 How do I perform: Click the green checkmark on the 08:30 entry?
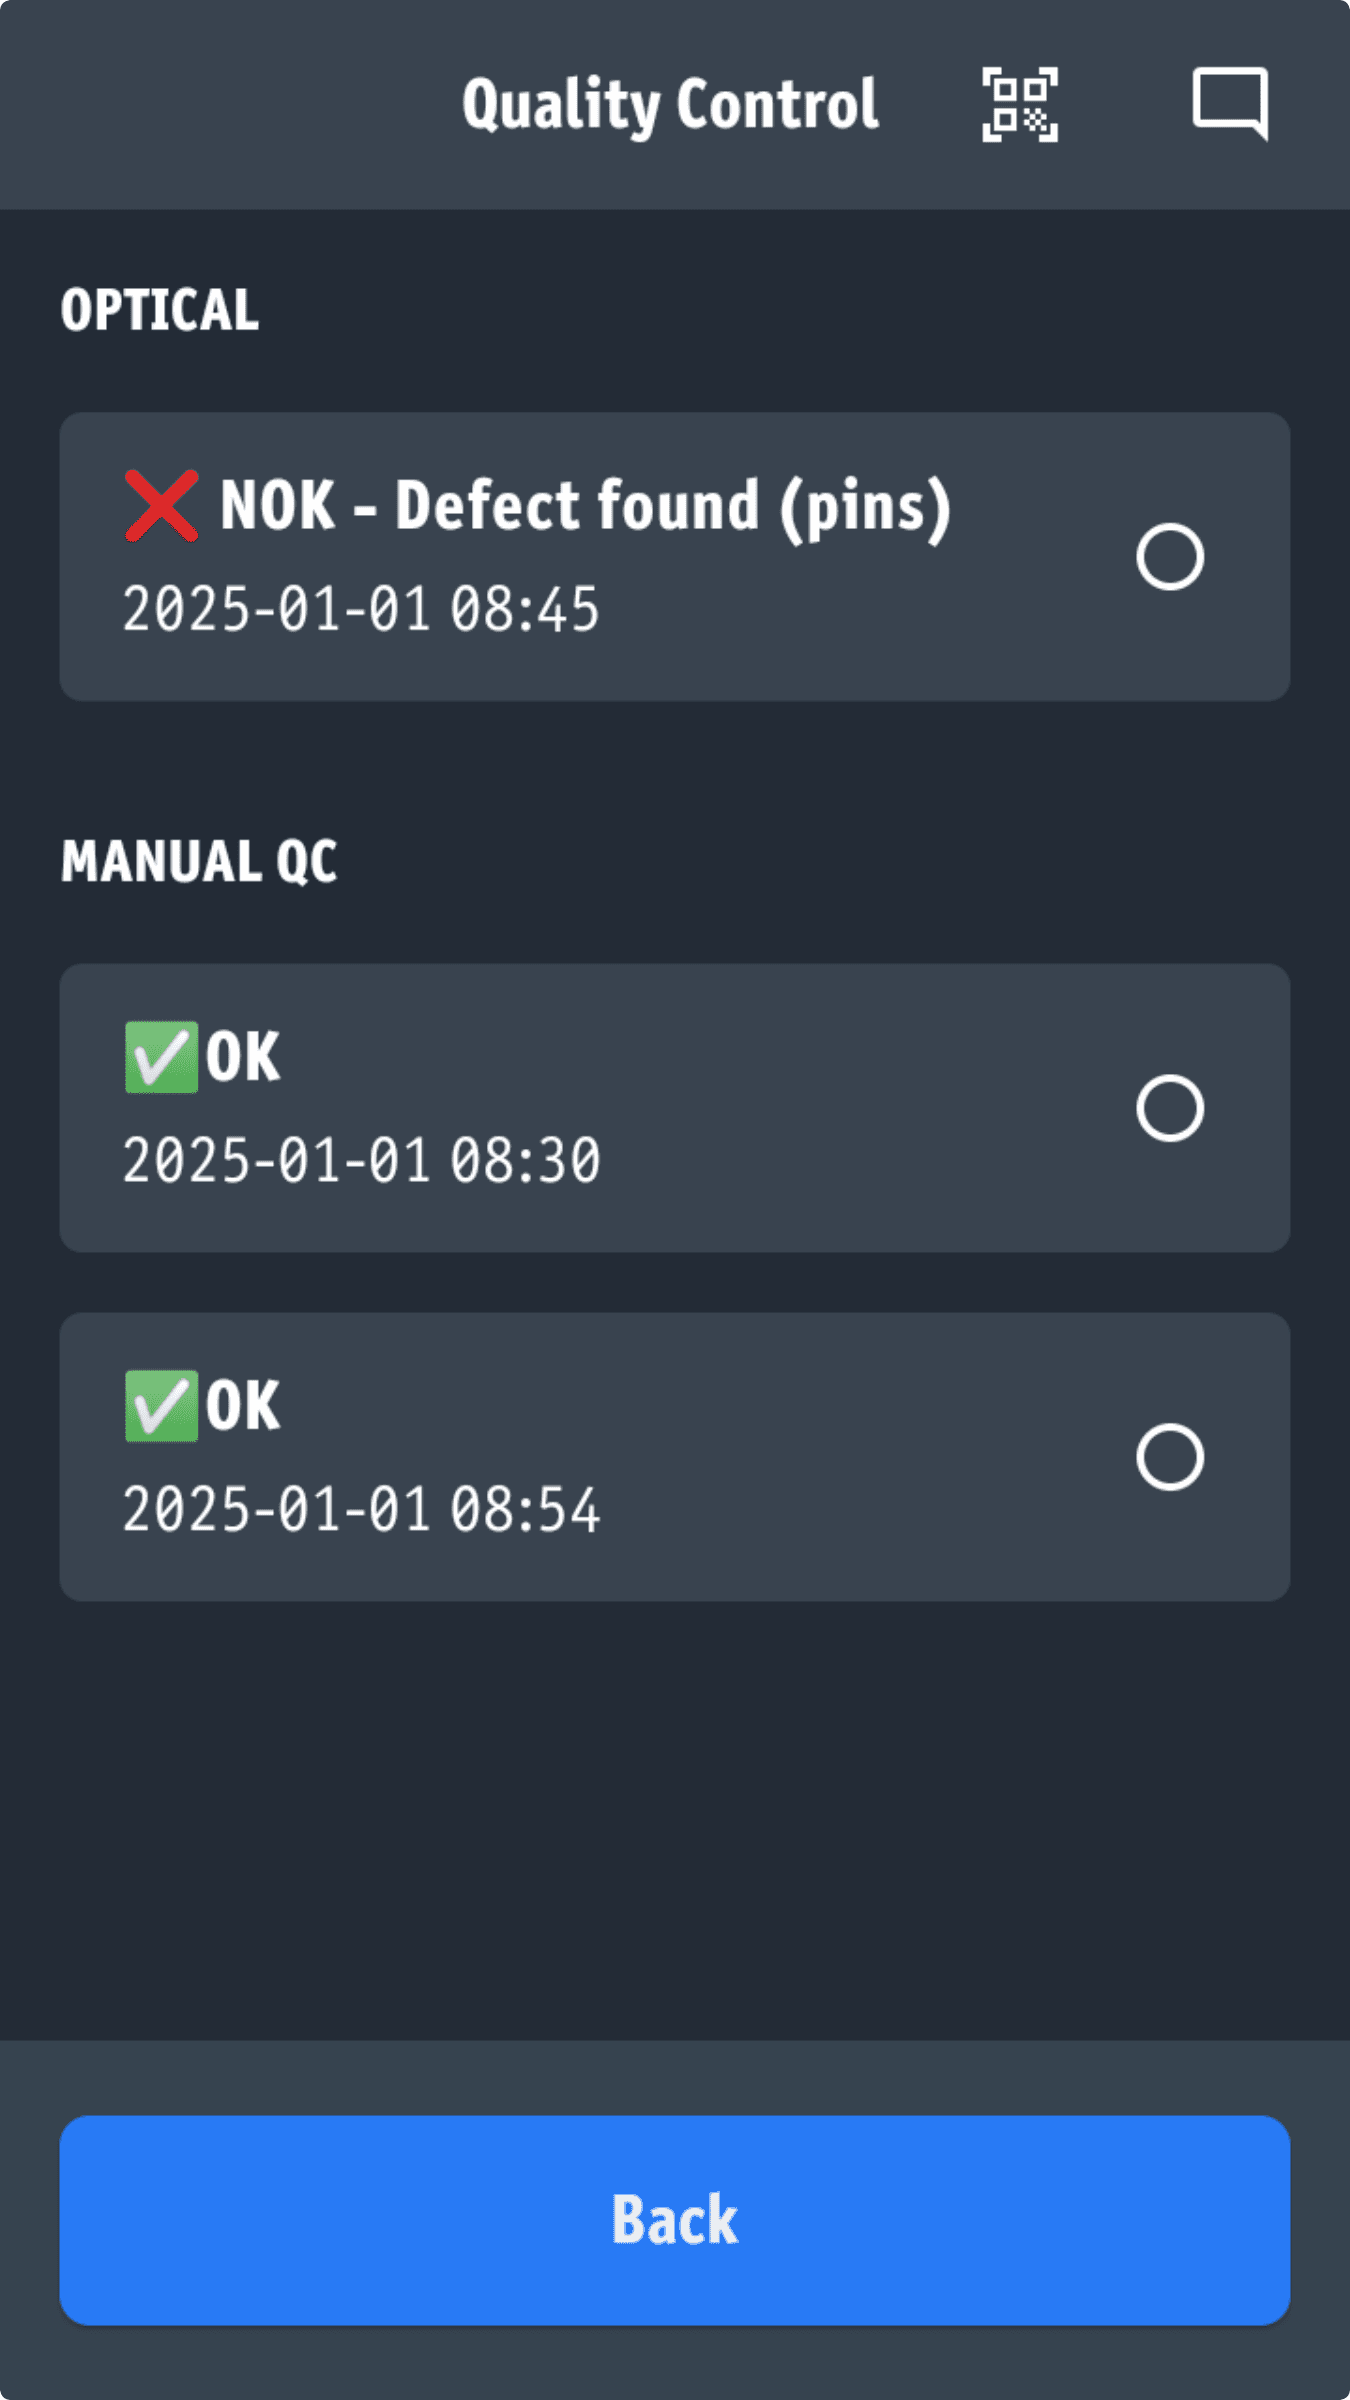[160, 1056]
